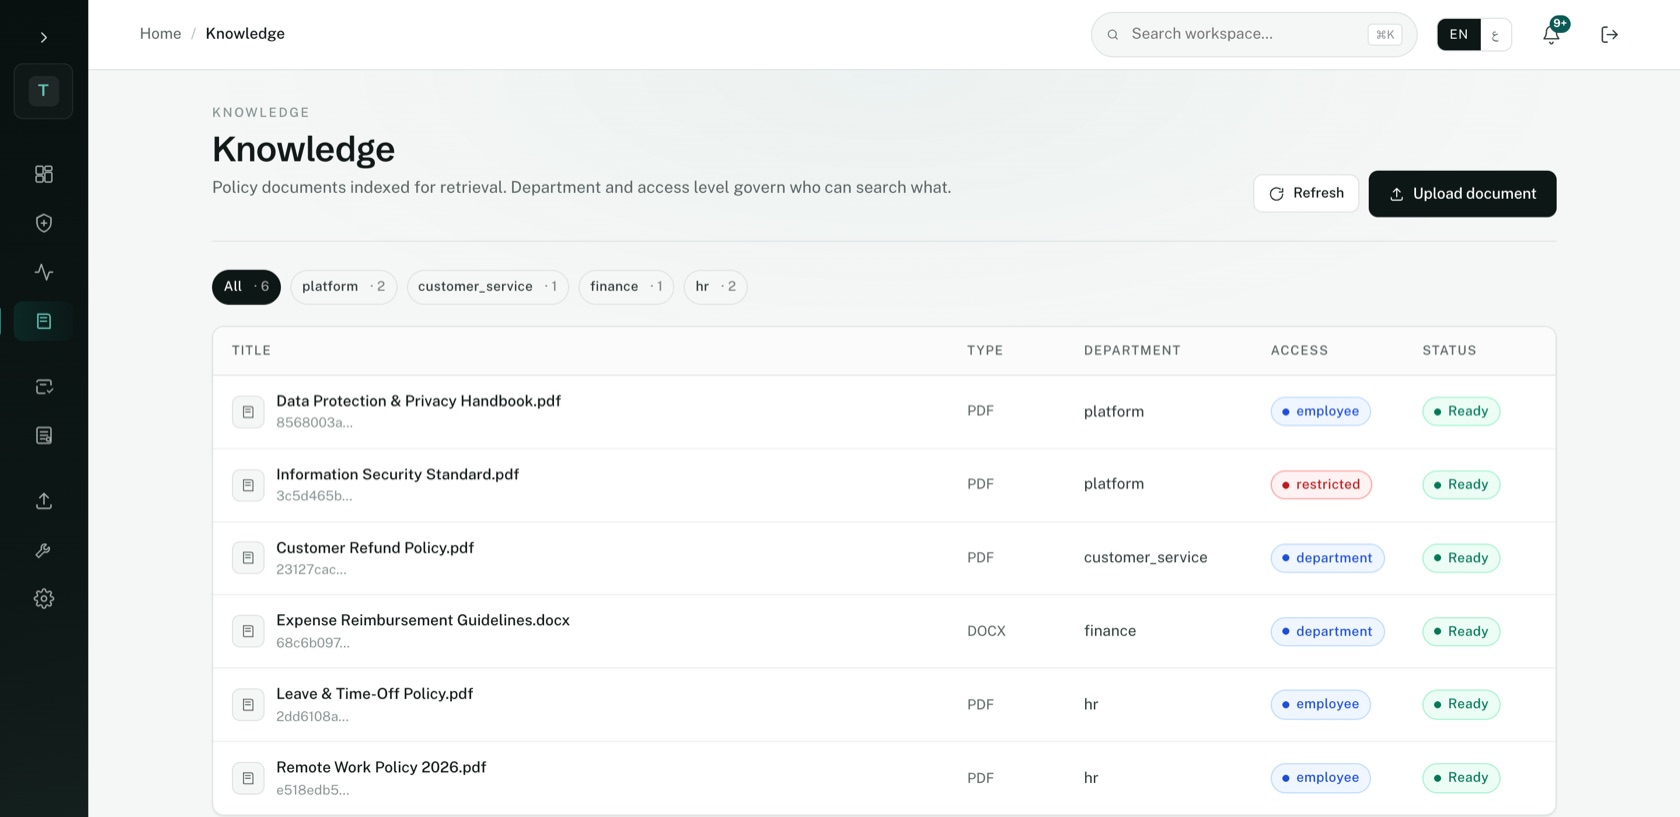Open the wrench tools icon in sidebar

[43, 550]
